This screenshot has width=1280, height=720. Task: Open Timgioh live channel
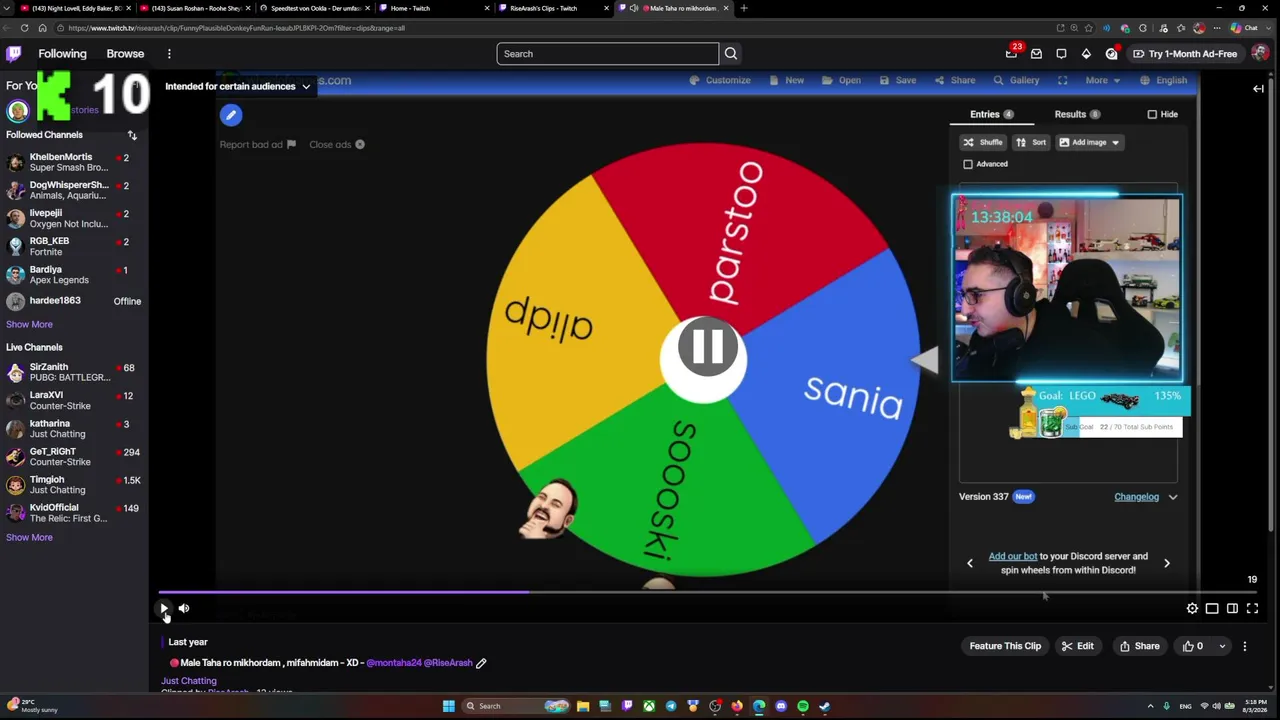coord(73,485)
